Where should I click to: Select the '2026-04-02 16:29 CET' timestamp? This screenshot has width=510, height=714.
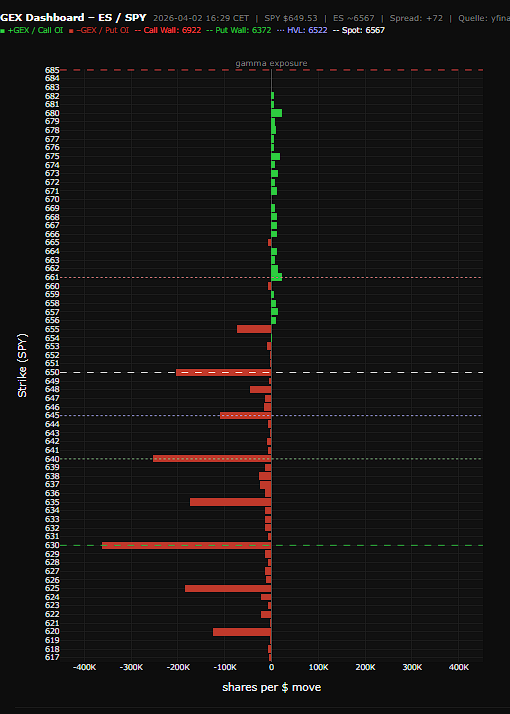pyautogui.click(x=201, y=18)
